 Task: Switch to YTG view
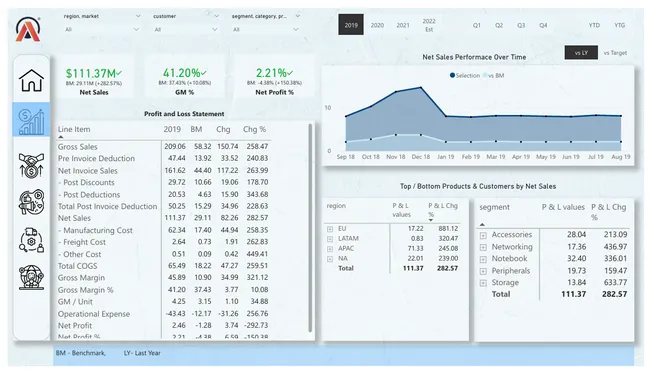[x=619, y=25]
